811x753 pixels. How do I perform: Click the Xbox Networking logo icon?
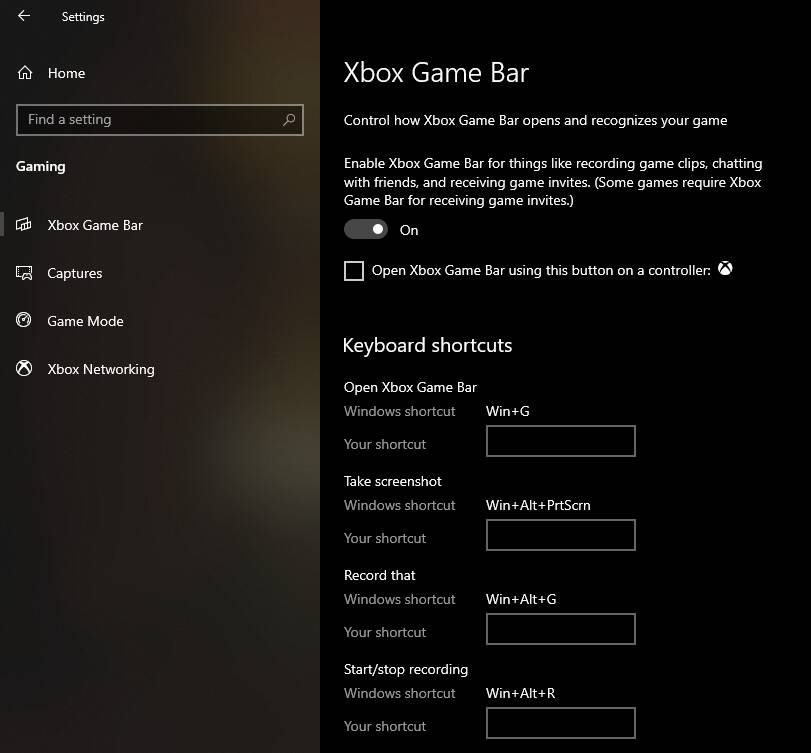click(24, 368)
